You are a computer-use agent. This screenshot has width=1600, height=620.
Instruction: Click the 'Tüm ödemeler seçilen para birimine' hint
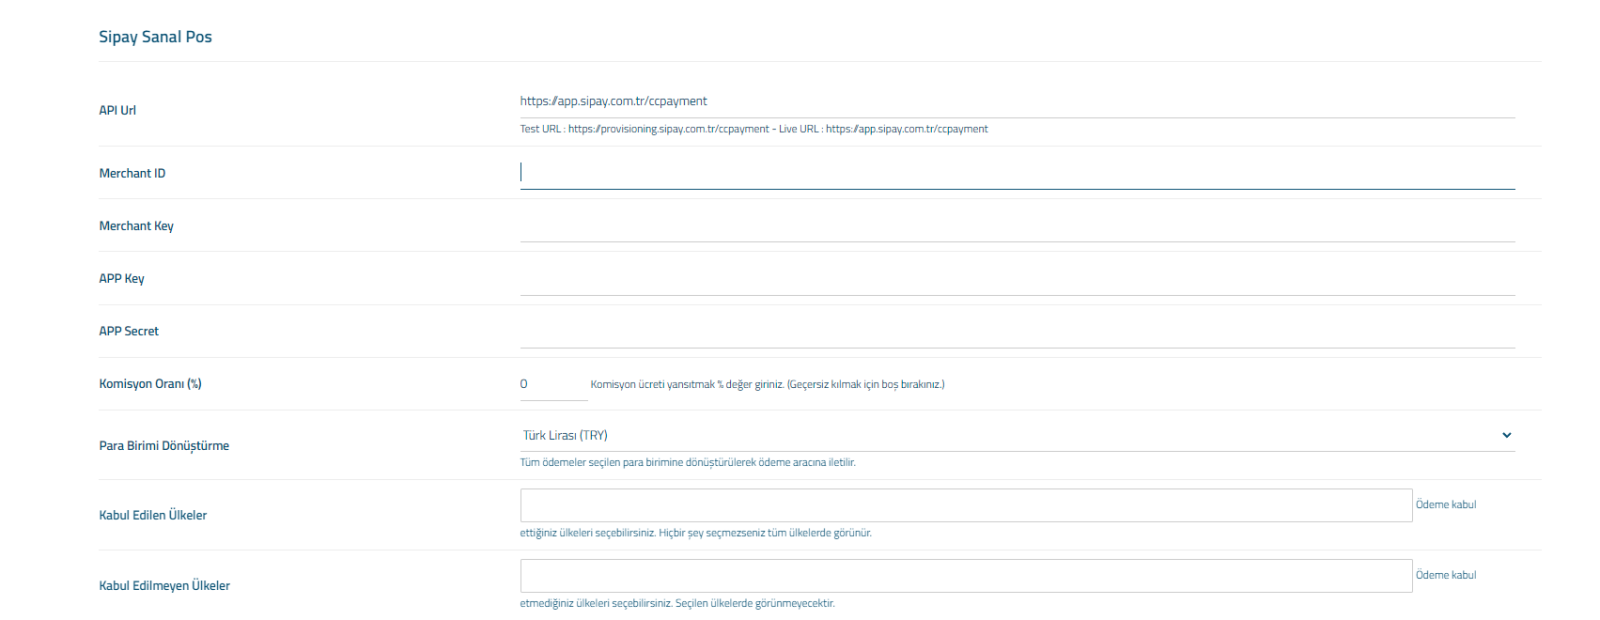pyautogui.click(x=688, y=462)
